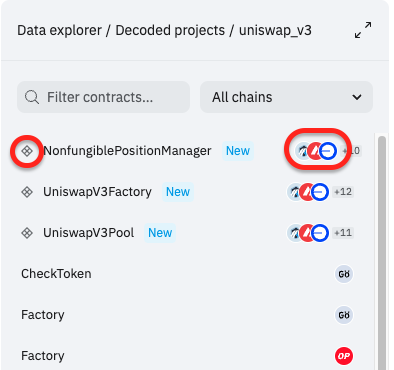Viewport: 394px width, 370px height.
Task: Click the red OP chain badge beside Factory
Action: (x=344, y=356)
